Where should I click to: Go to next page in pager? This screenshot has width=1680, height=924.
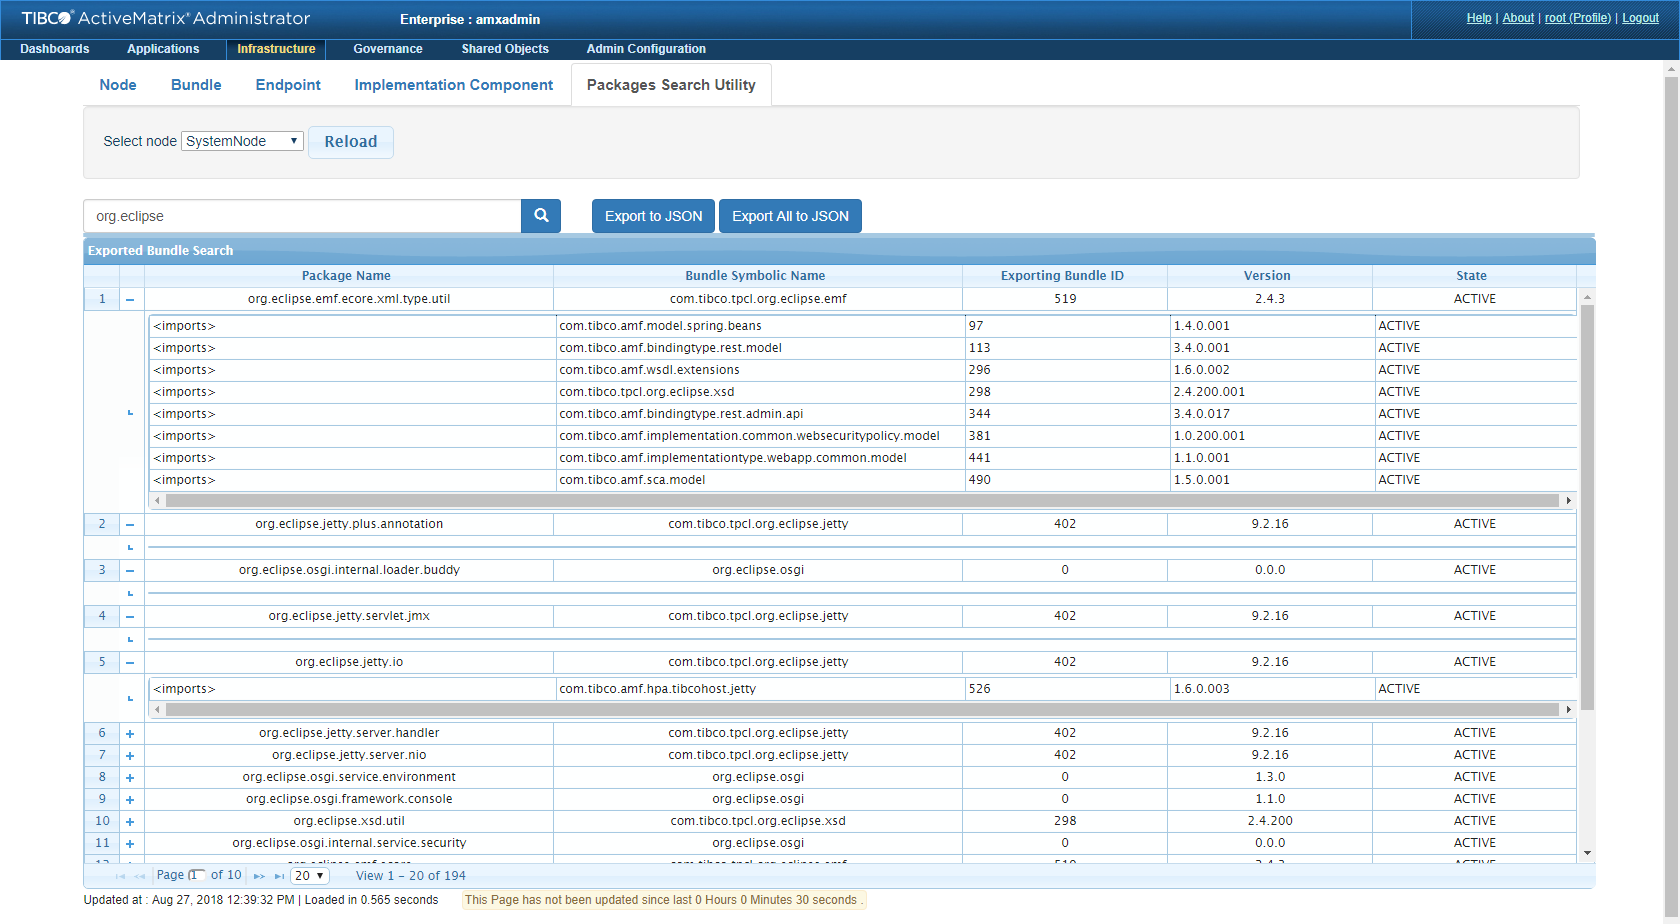pos(259,876)
